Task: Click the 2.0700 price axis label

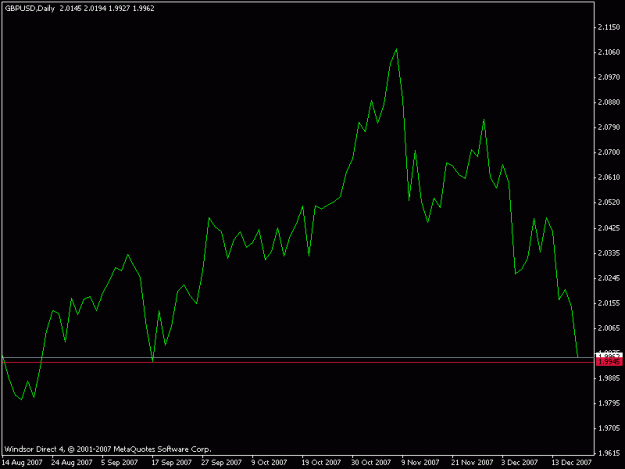Action: click(609, 152)
